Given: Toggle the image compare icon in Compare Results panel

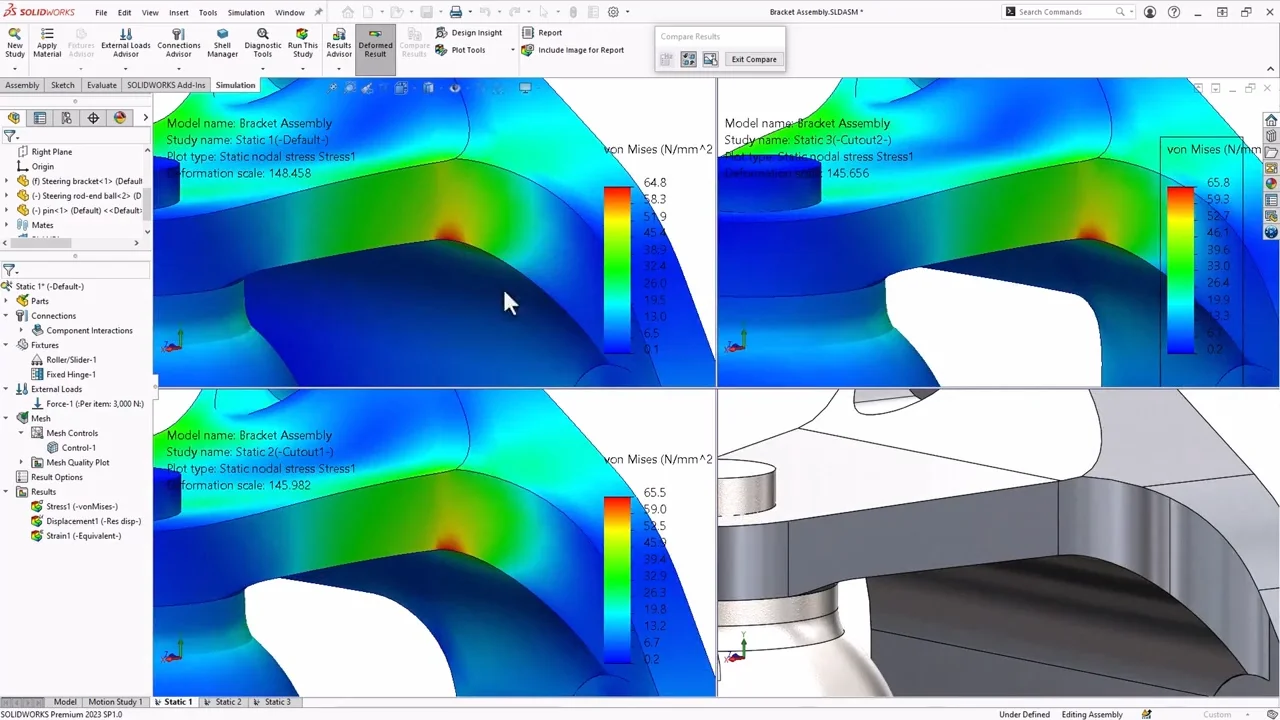Looking at the screenshot, I should point(710,59).
